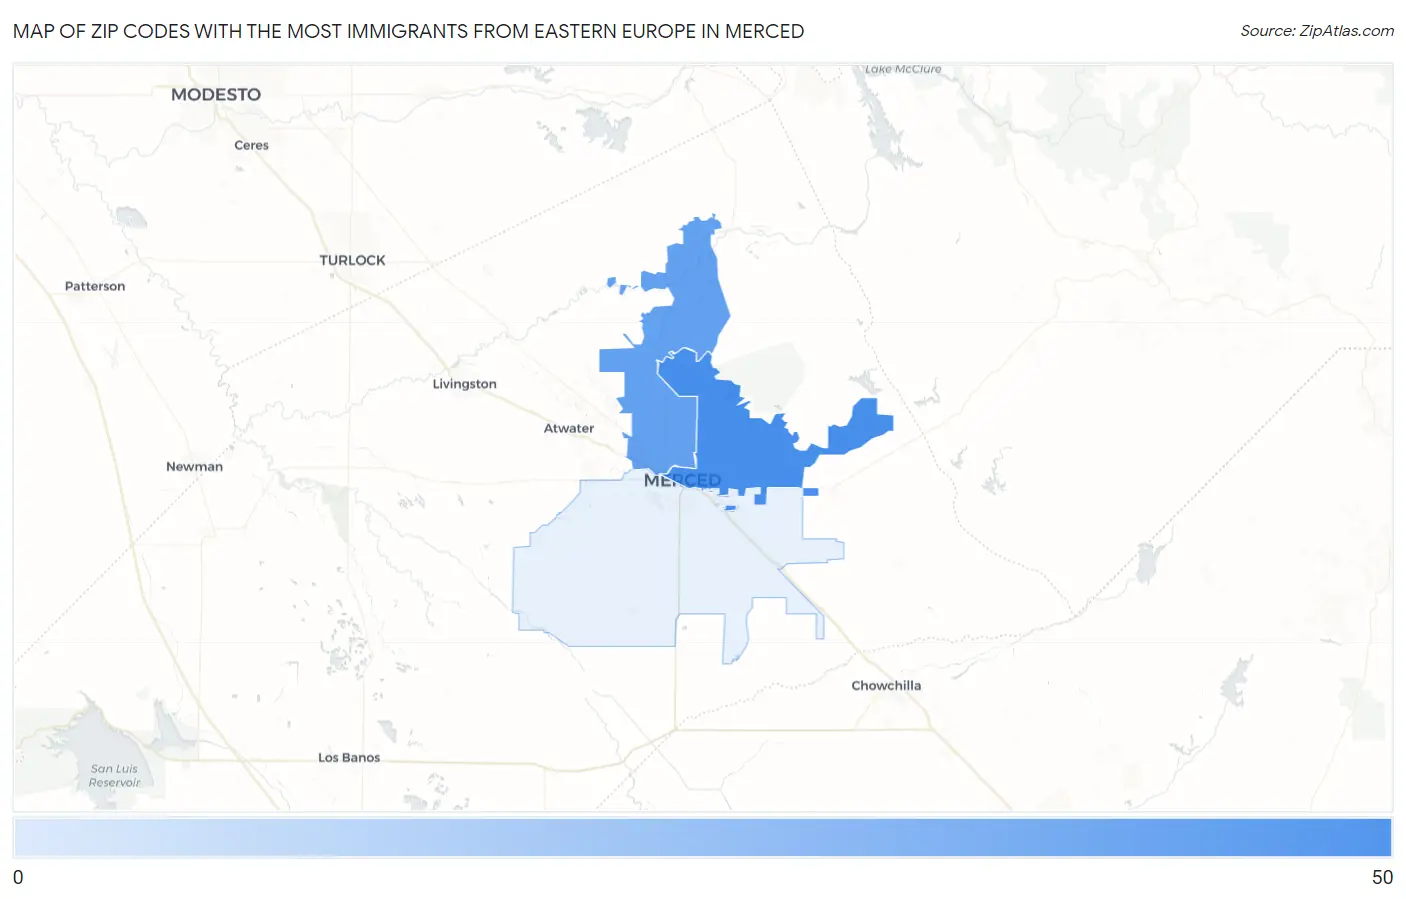Click the MODESTO city label
Screen dimensions: 1406x899
pos(216,94)
